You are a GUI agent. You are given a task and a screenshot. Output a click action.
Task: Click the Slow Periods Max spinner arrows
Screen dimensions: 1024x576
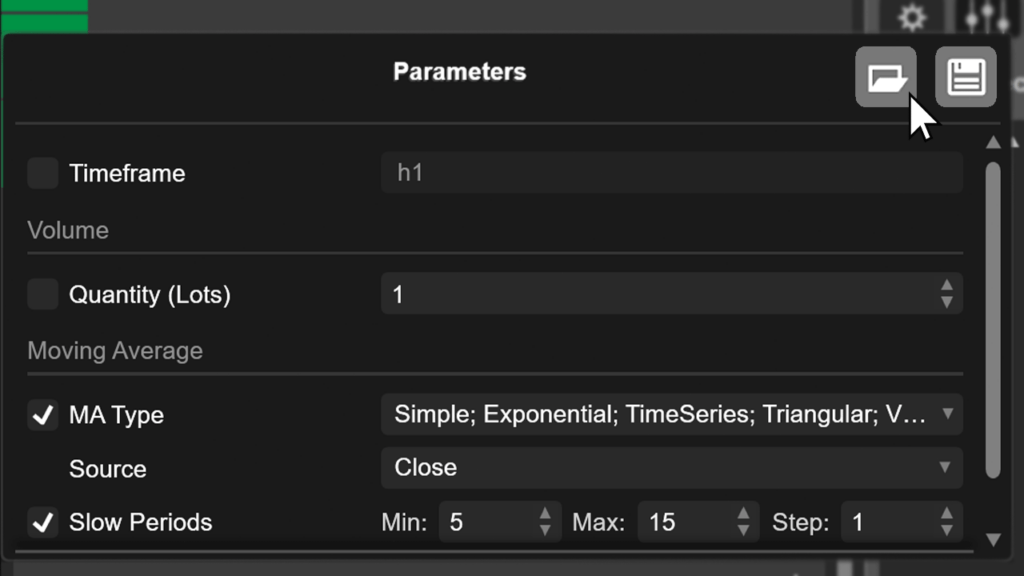743,522
